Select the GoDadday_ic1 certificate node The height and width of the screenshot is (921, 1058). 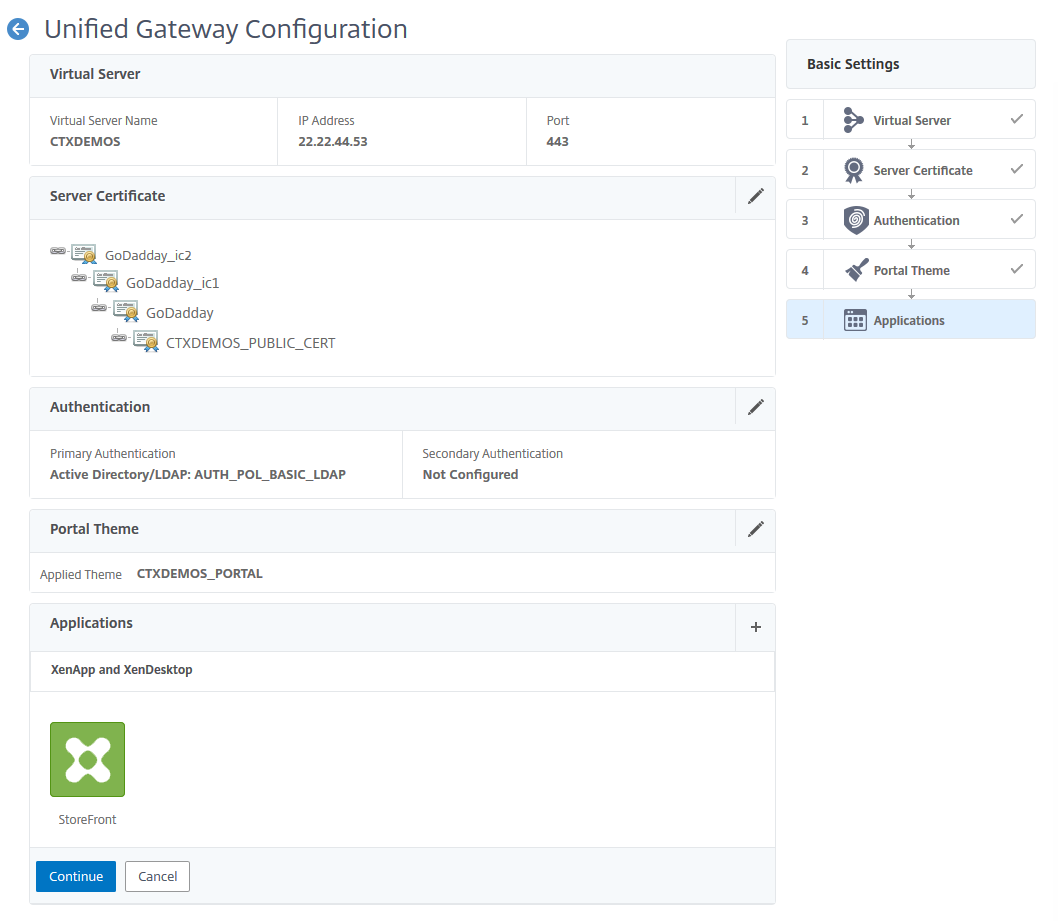[172, 283]
